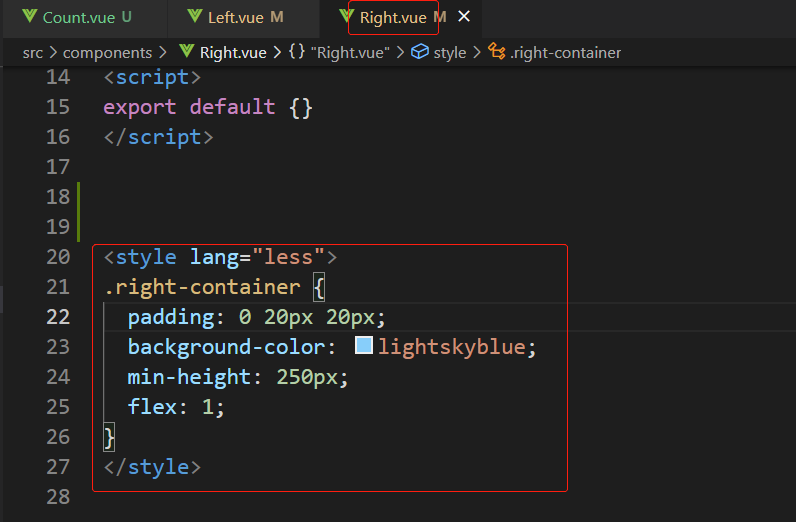Close the Right.vue tab
The width and height of the screenshot is (796, 522).
[x=463, y=17]
